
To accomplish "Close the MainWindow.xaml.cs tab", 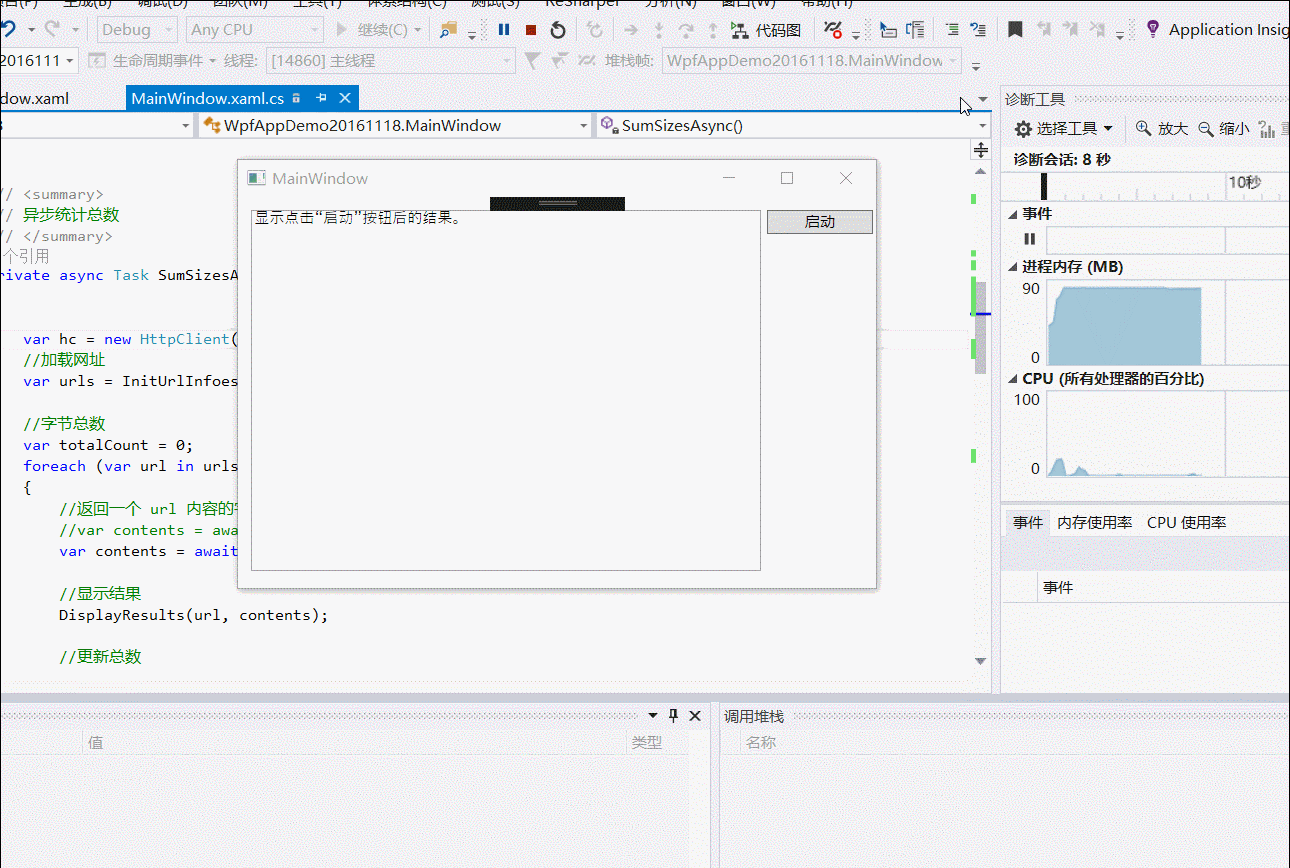I will pyautogui.click(x=345, y=98).
